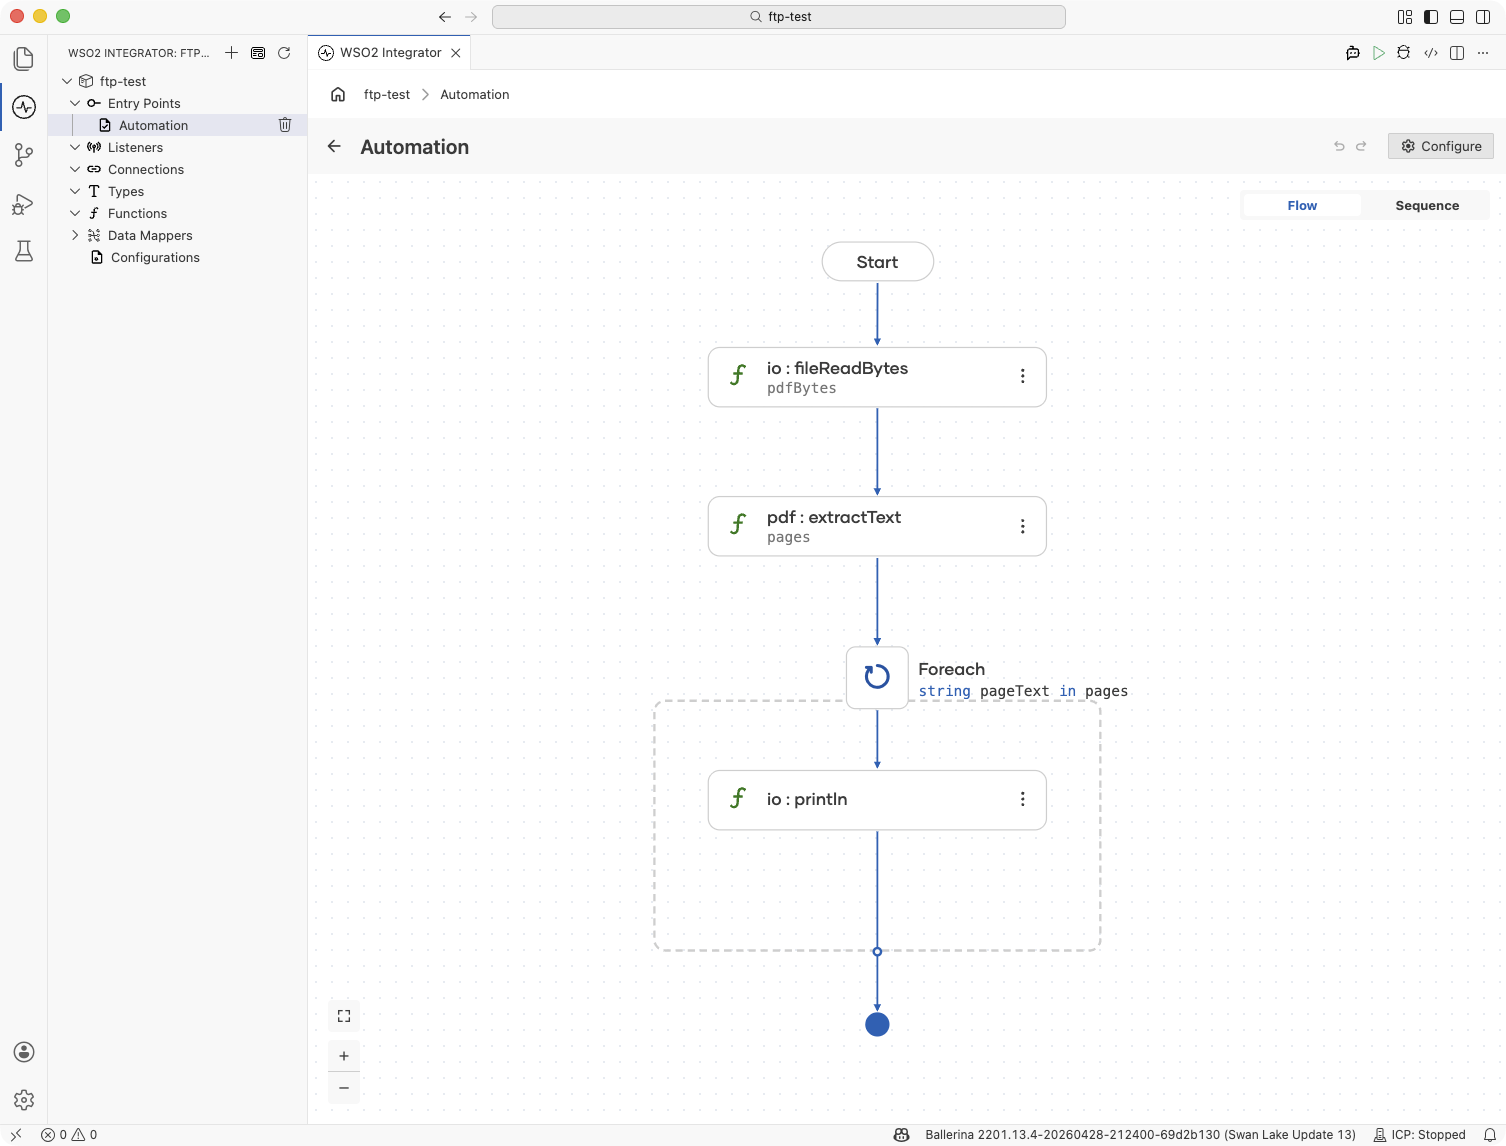The width and height of the screenshot is (1506, 1146).
Task: Click the Foreach loop node
Action: (877, 677)
